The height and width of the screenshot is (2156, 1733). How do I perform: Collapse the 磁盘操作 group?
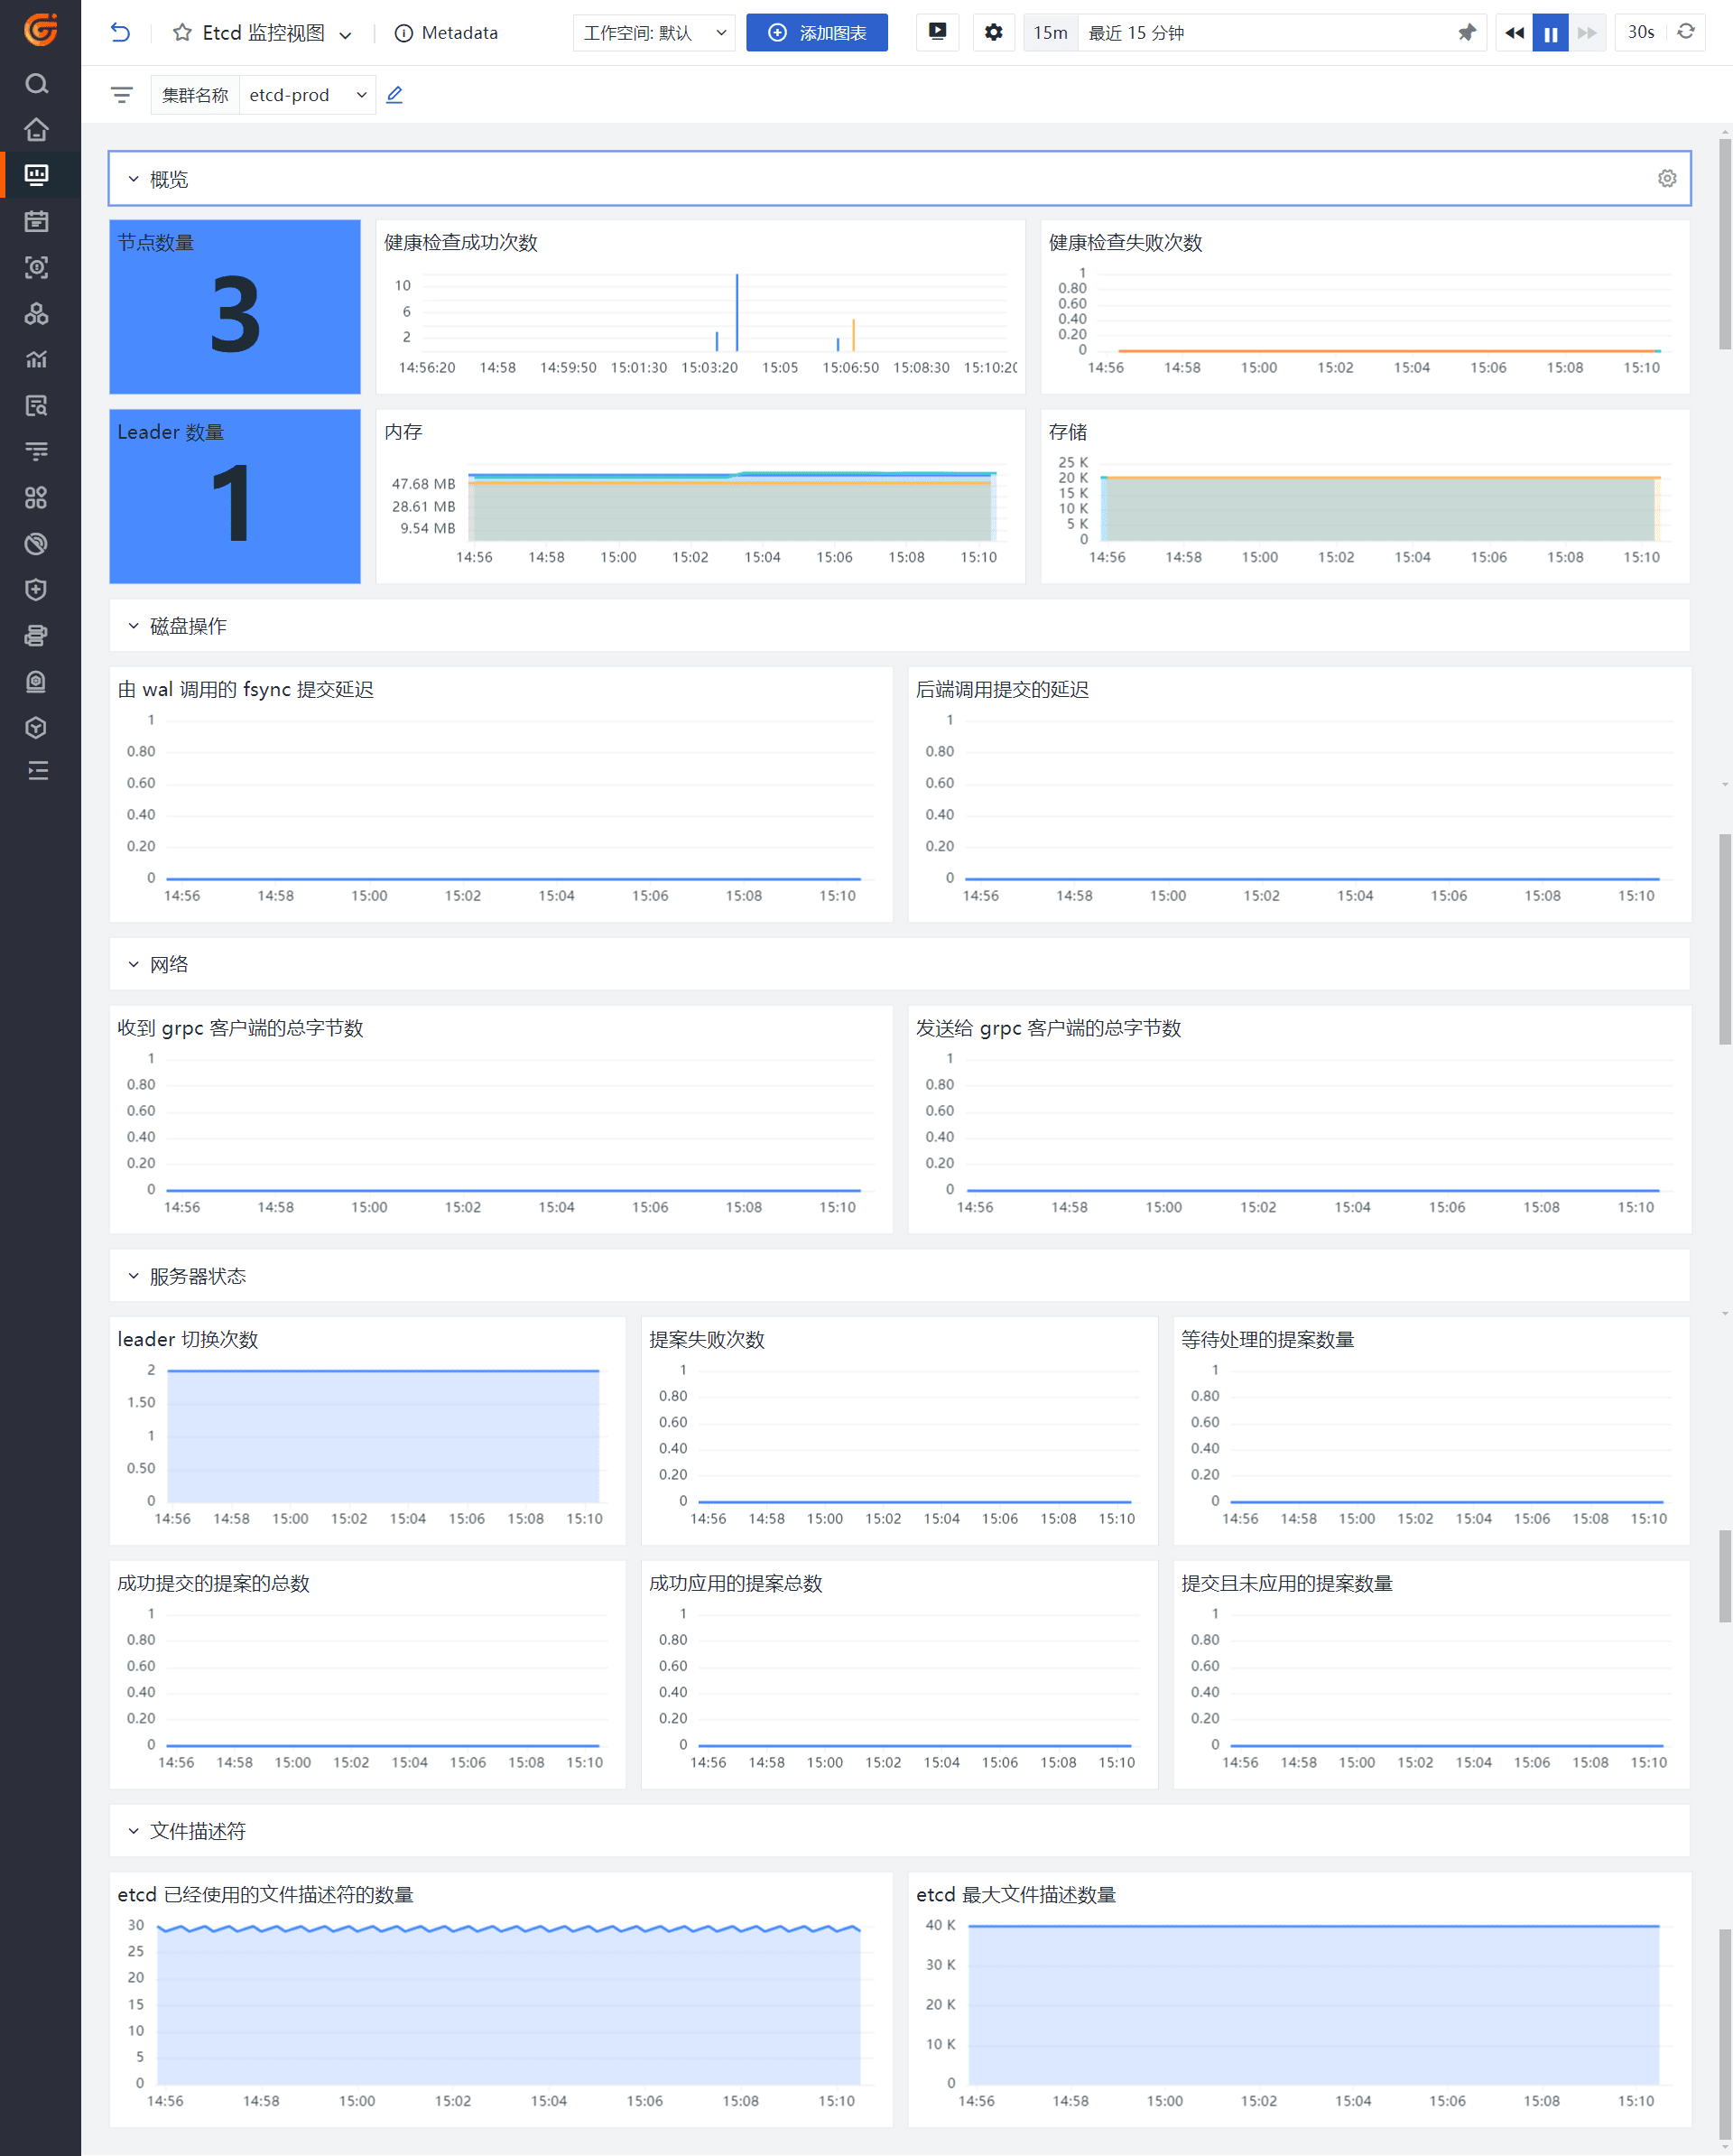pos(133,626)
